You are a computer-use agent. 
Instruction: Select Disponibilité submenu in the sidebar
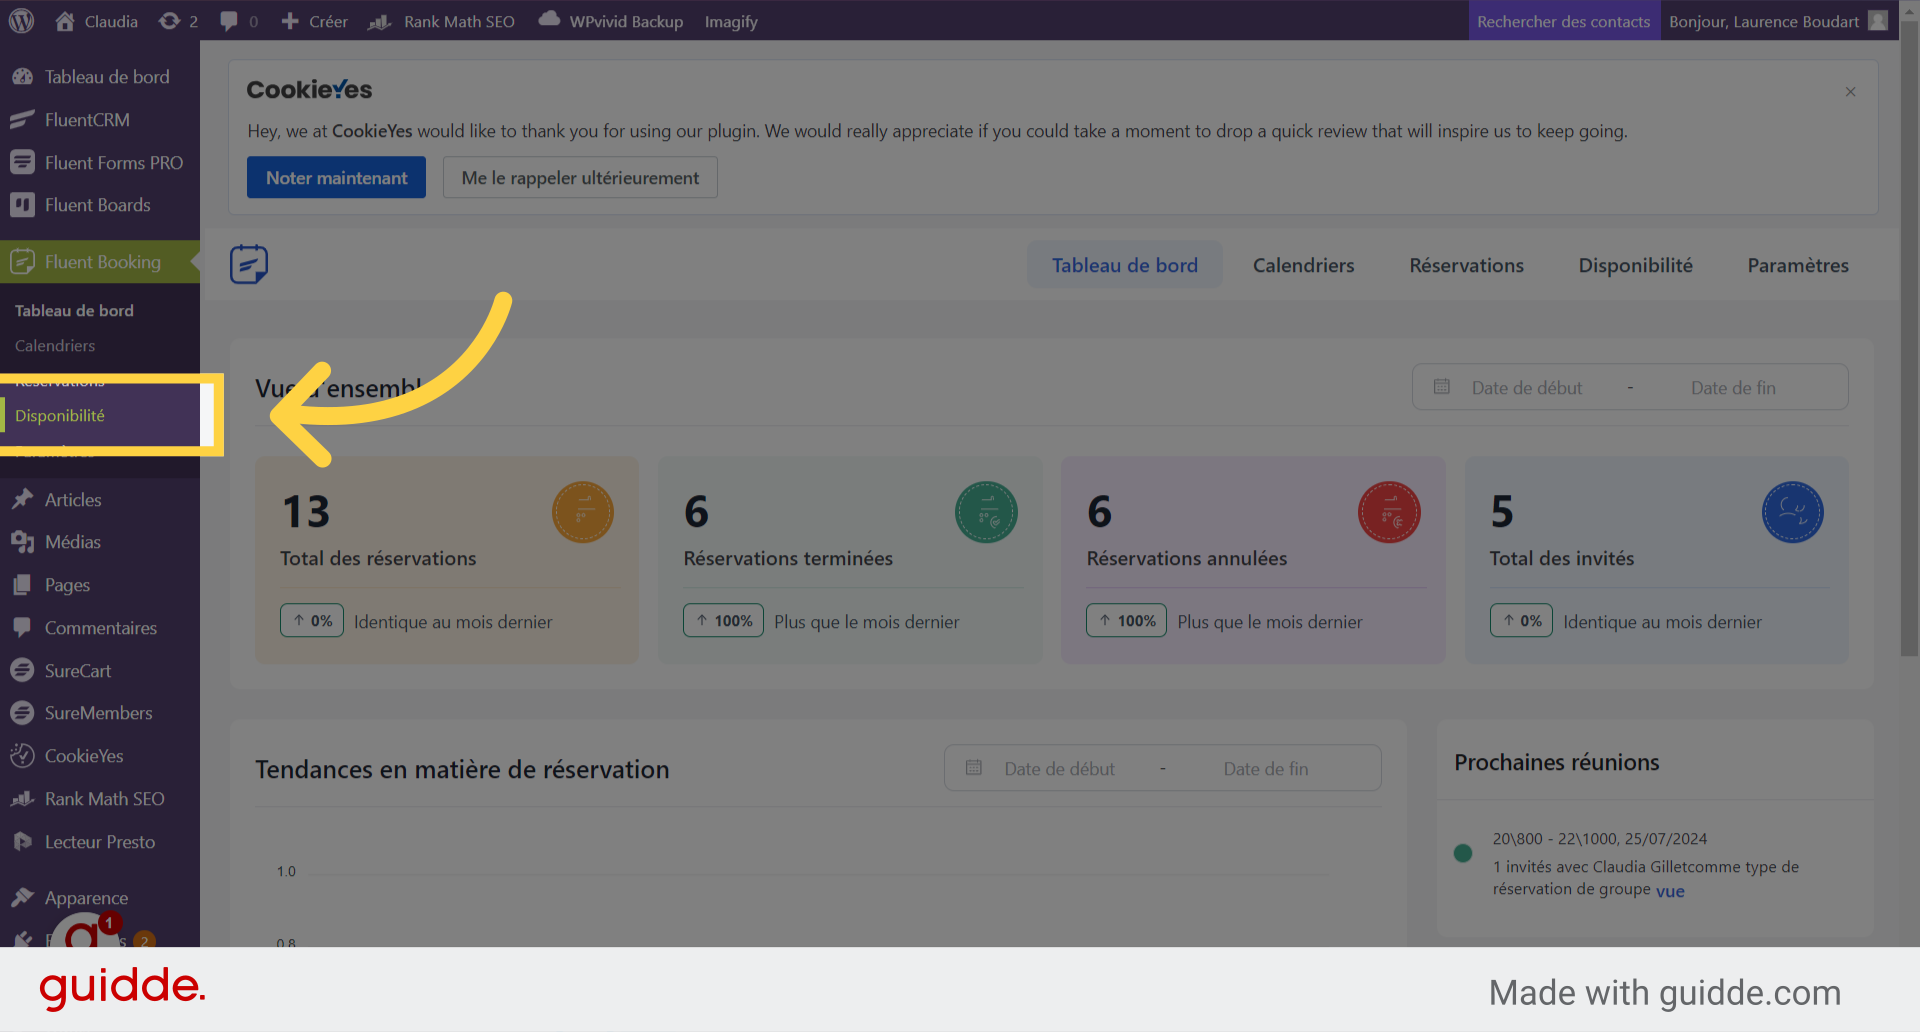(x=60, y=416)
